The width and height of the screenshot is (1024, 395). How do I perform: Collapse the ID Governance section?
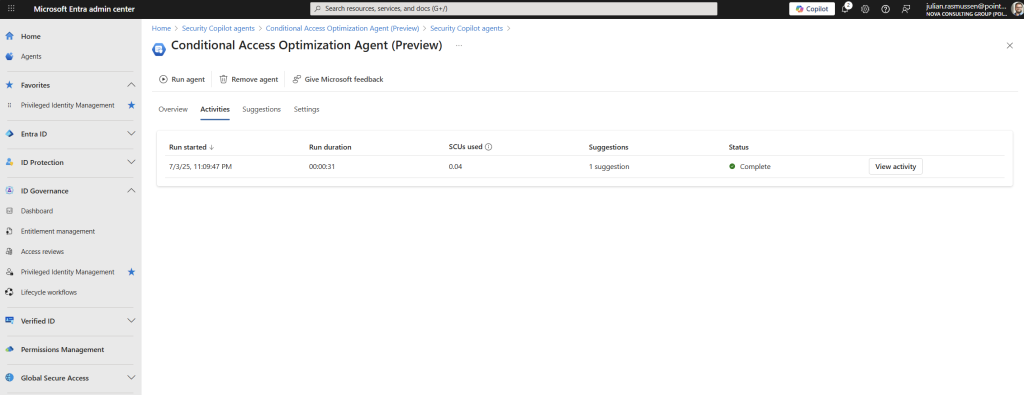click(131, 191)
